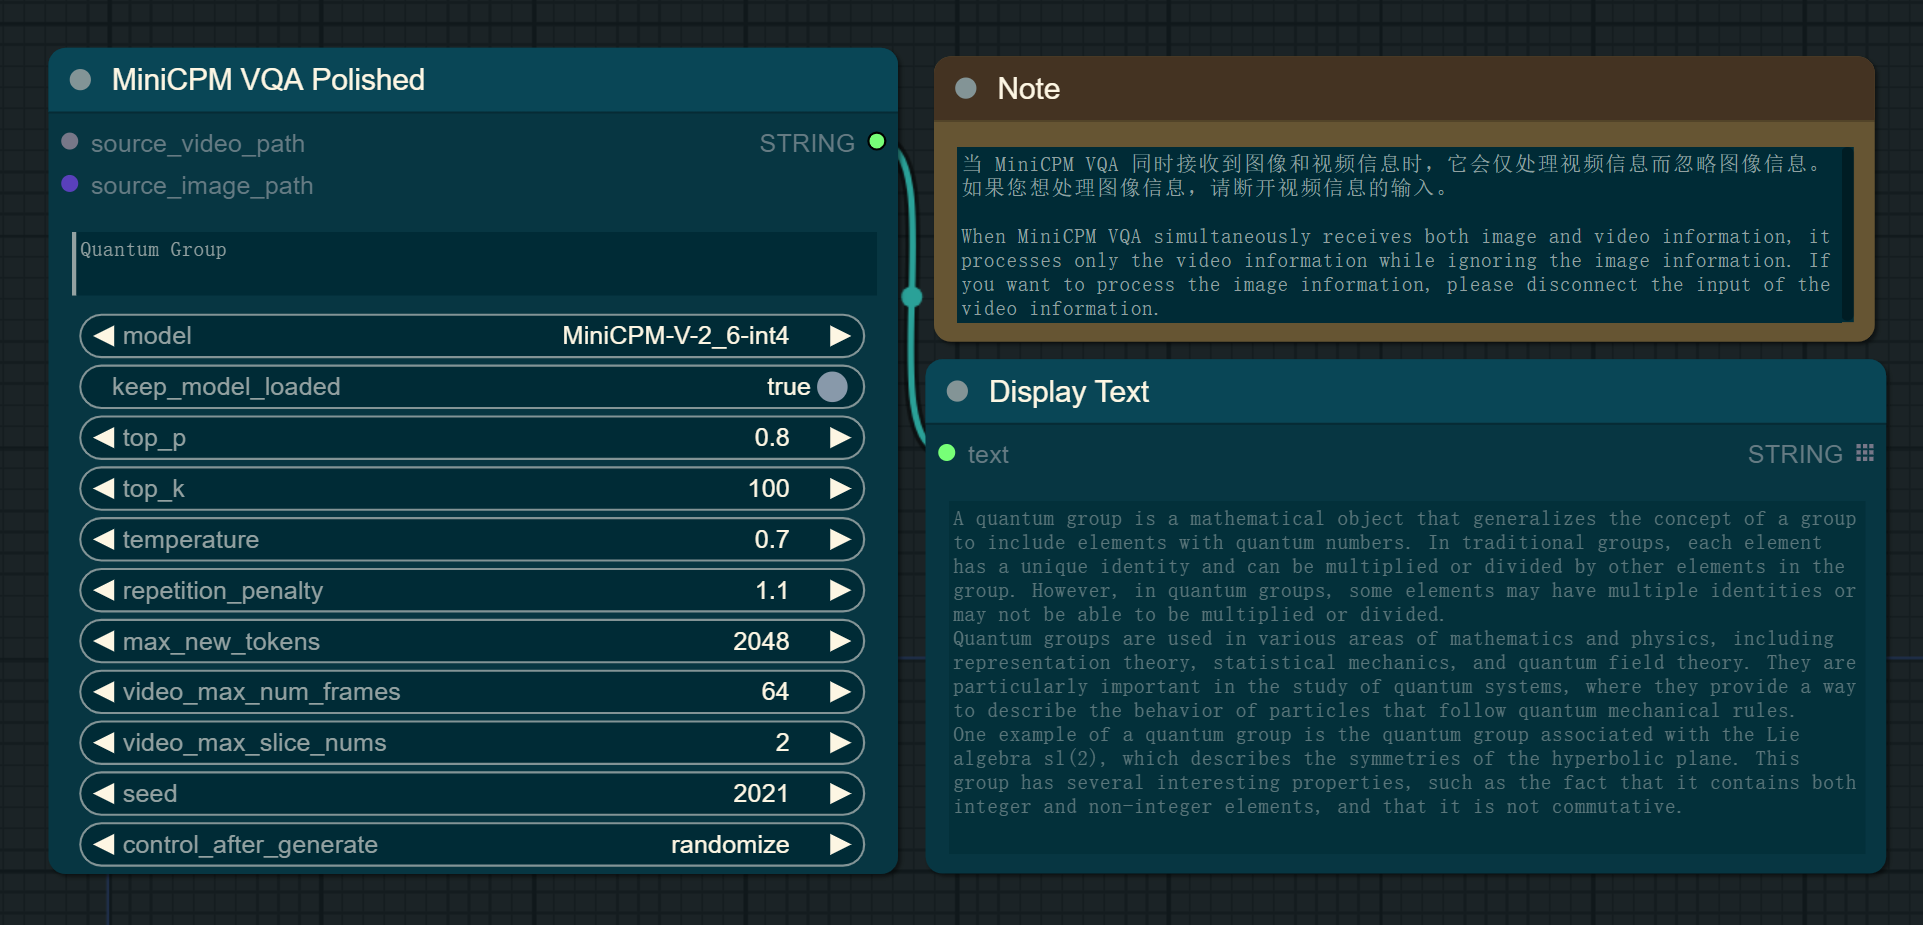The width and height of the screenshot is (1923, 925).
Task: Click the temperature value 0.7
Action: (772, 540)
